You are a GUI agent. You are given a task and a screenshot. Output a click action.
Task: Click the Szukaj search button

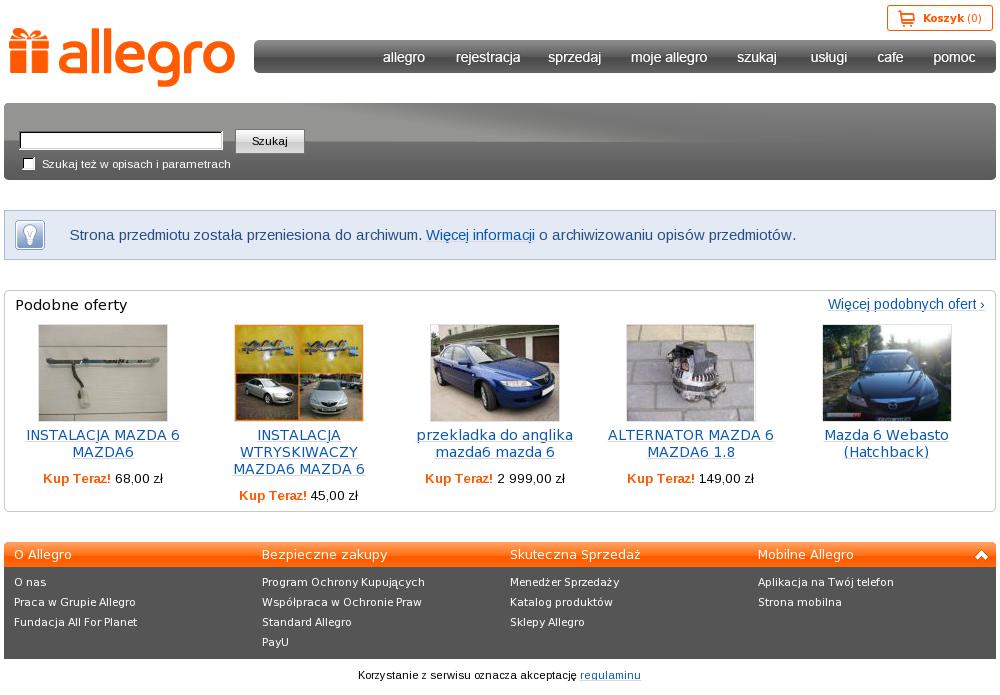click(270, 141)
